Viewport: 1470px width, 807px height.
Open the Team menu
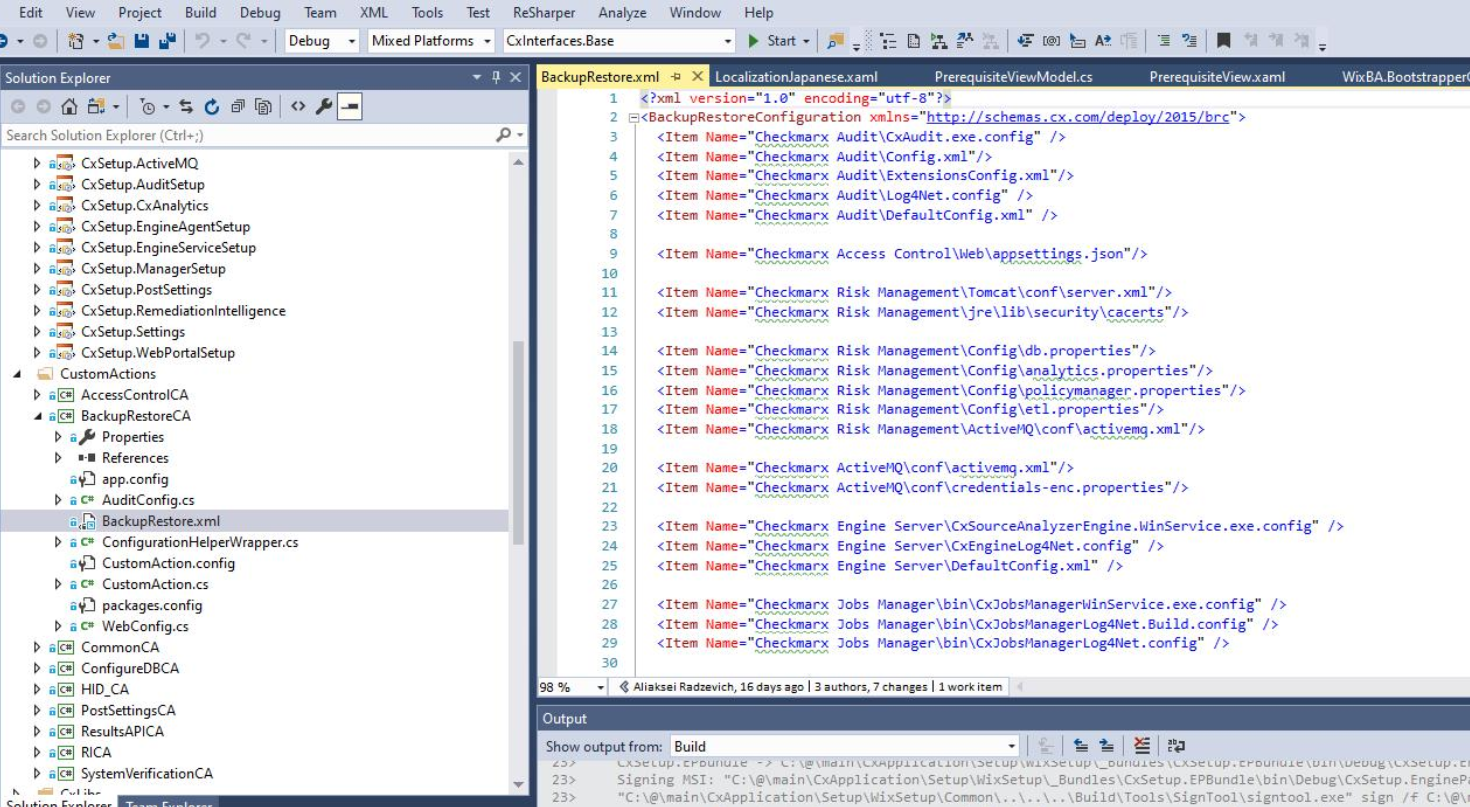tap(320, 13)
